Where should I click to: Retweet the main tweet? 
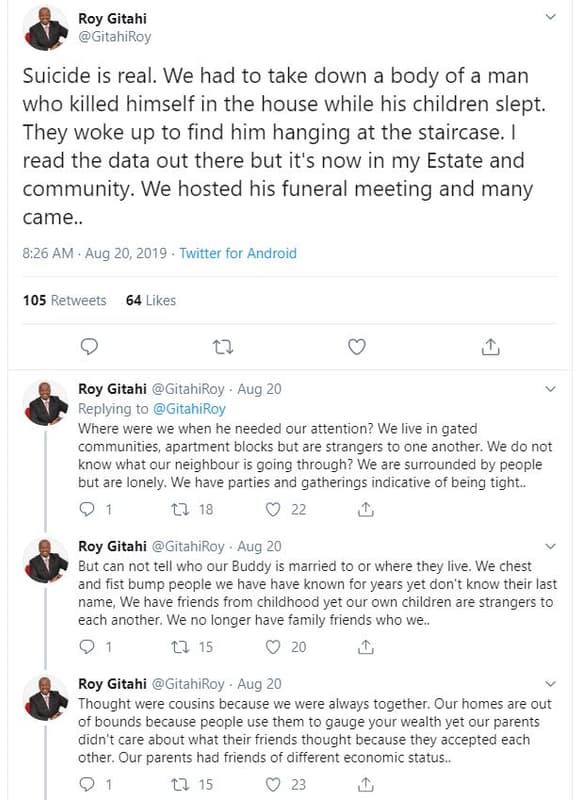pos(223,346)
